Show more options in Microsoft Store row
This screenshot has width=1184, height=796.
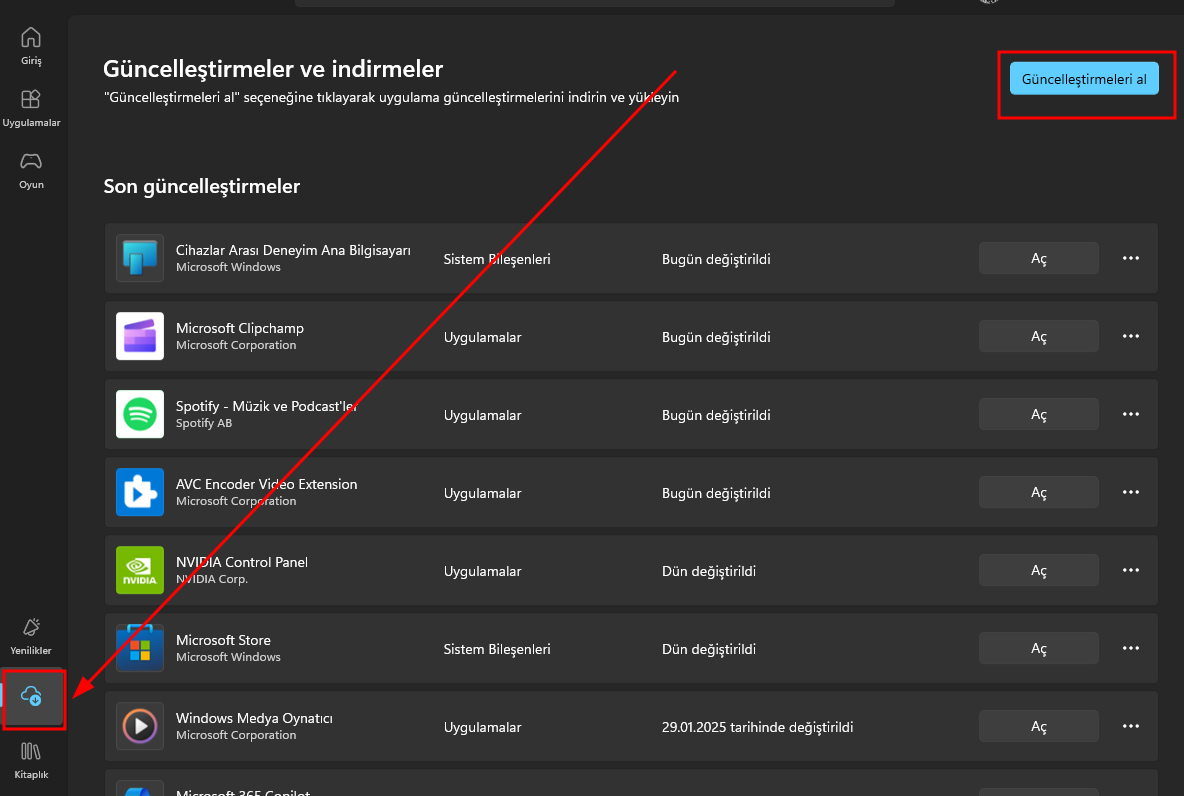(1130, 648)
